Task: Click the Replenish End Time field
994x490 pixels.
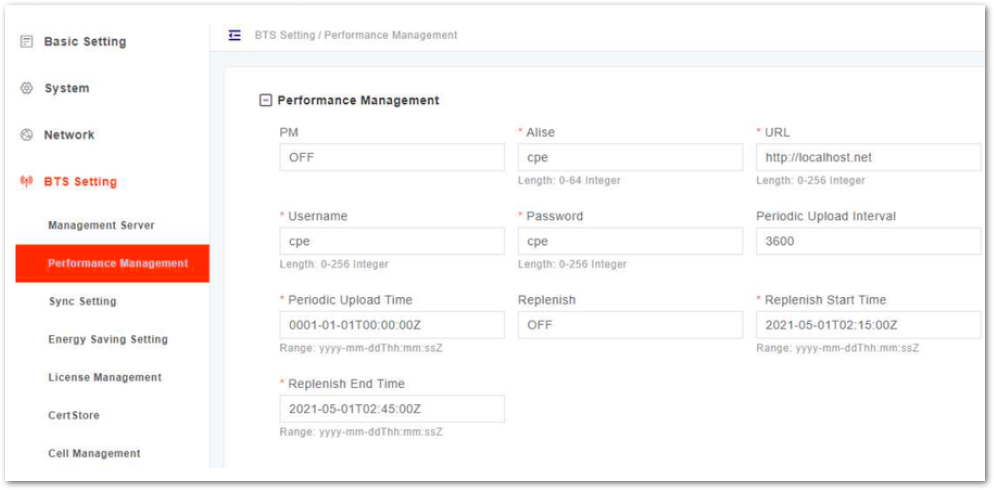Action: point(392,409)
